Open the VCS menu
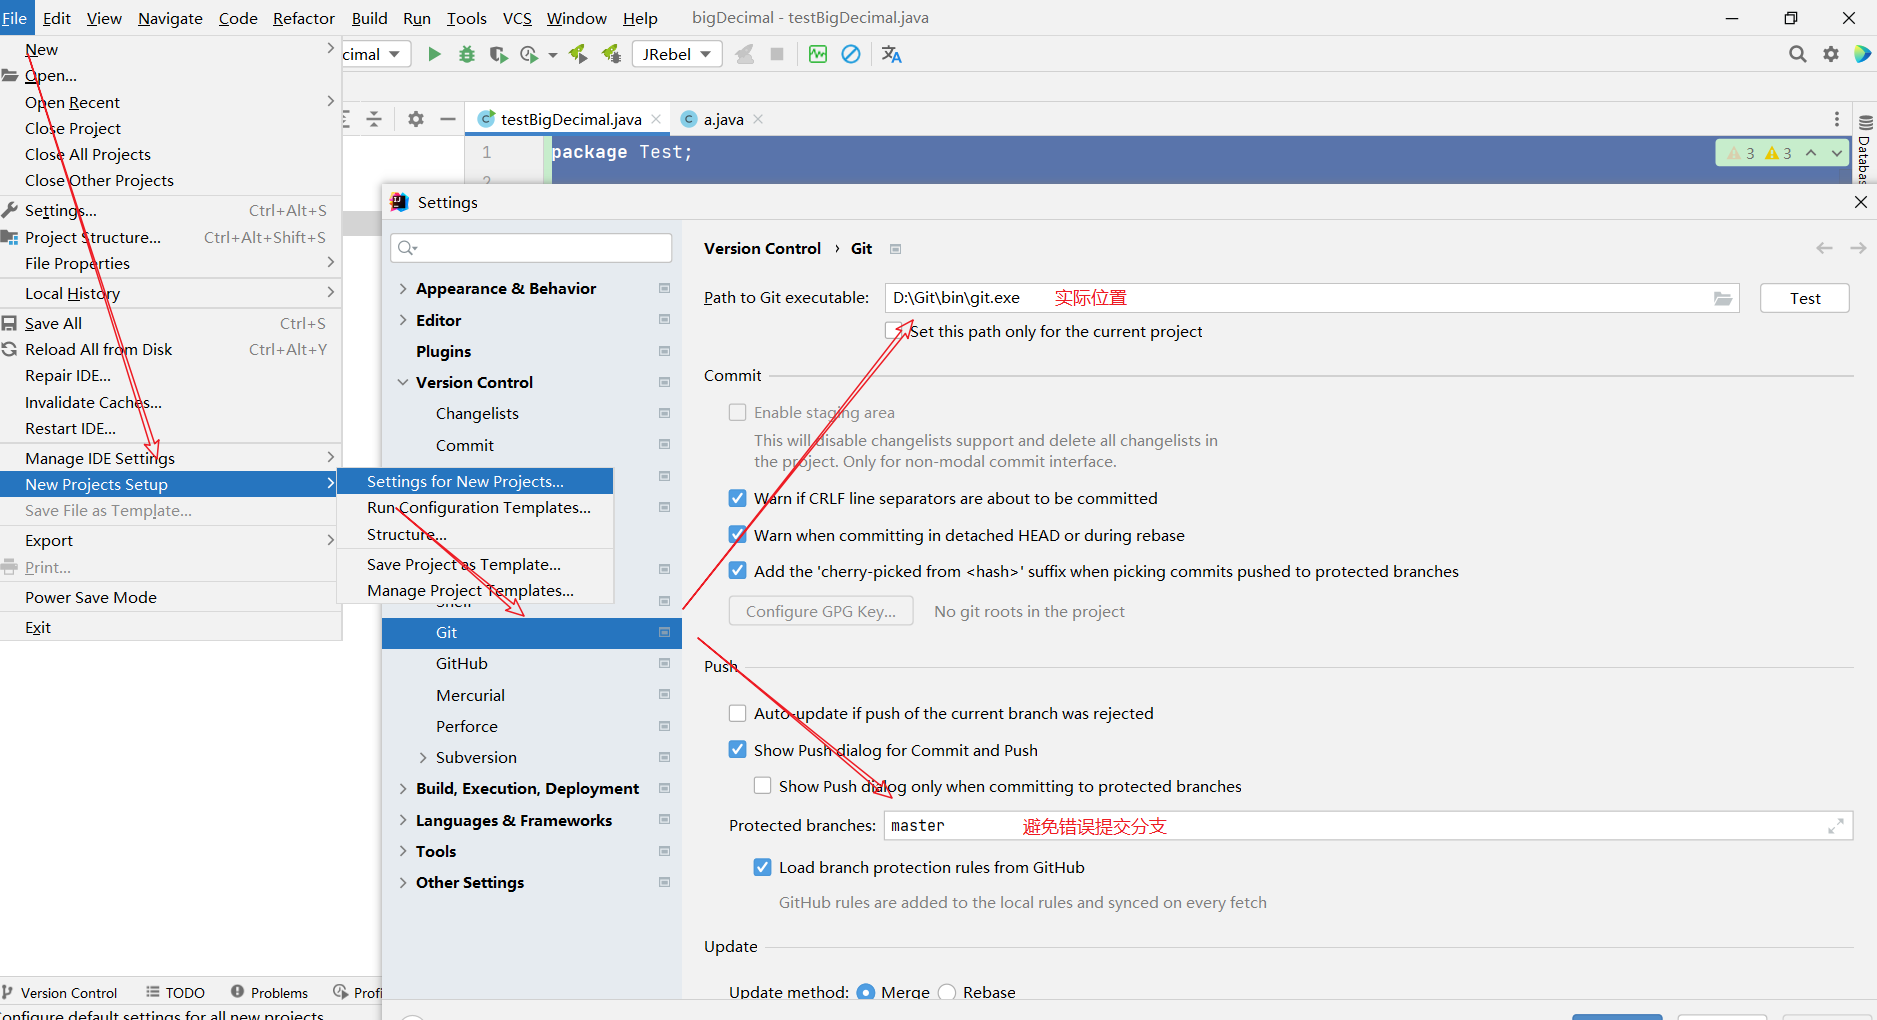1877x1020 pixels. click(517, 18)
